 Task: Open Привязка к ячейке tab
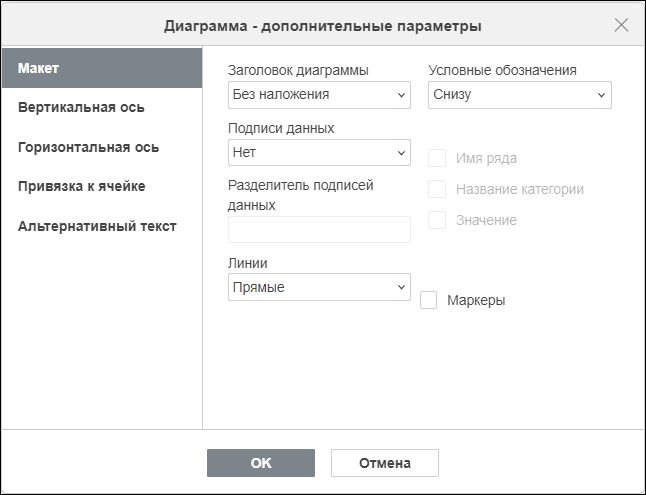pos(102,186)
